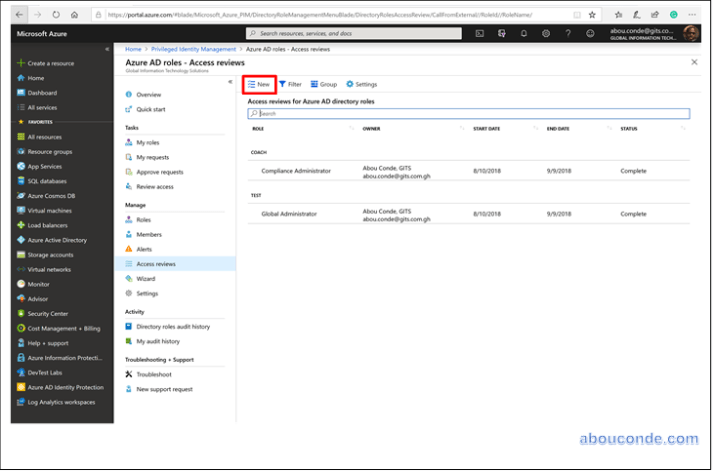This screenshot has width=714, height=471.
Task: Open the Filter option in toolbar
Action: click(290, 84)
